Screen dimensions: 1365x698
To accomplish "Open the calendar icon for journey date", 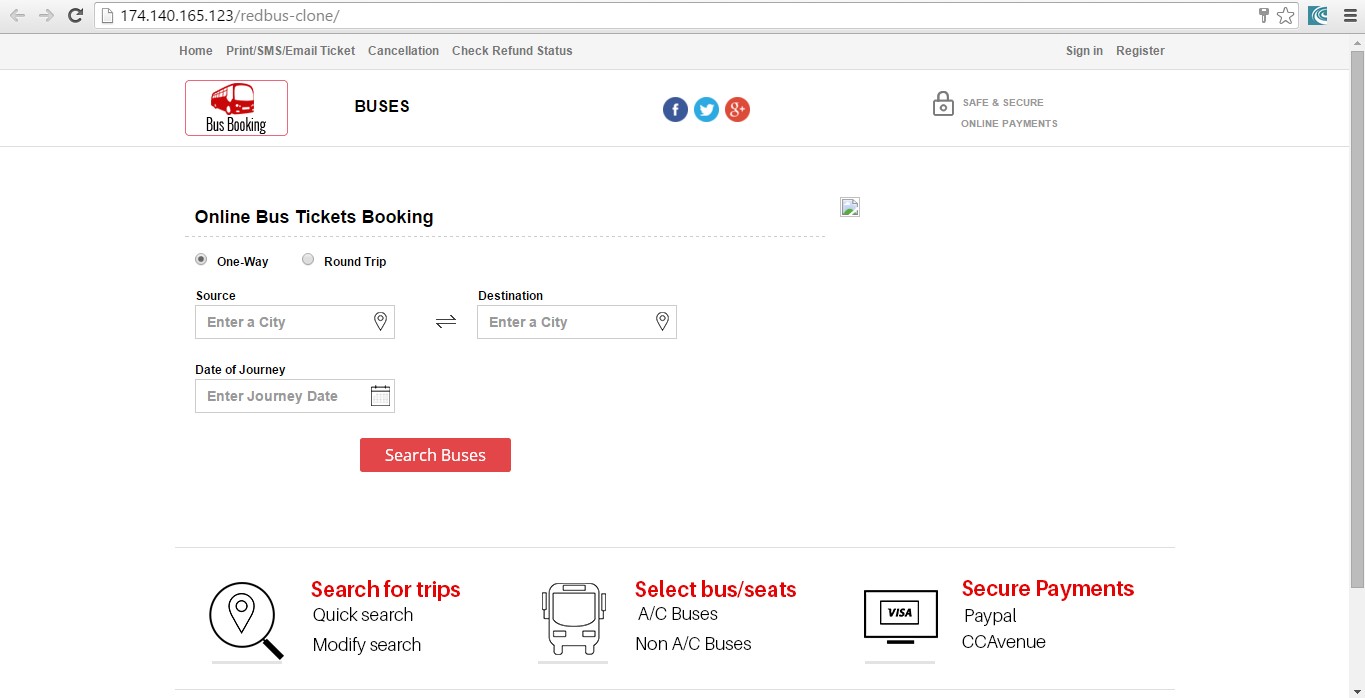I will click(380, 395).
